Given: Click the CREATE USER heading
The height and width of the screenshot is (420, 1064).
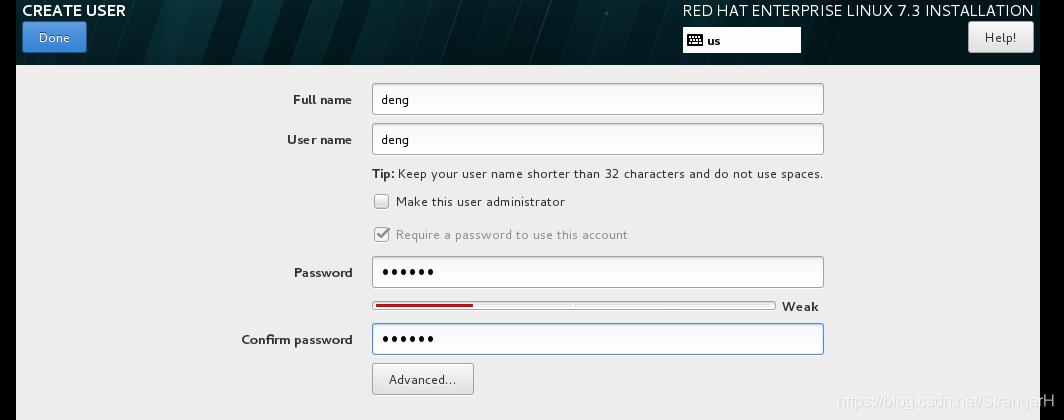Looking at the screenshot, I should [x=74, y=11].
